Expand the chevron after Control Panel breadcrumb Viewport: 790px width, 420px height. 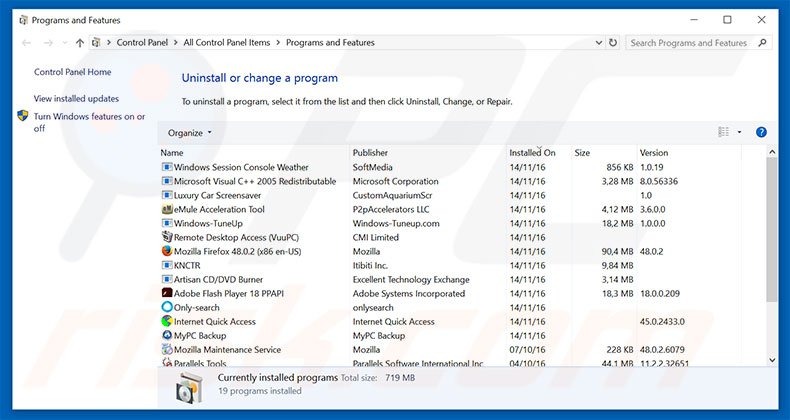176,43
